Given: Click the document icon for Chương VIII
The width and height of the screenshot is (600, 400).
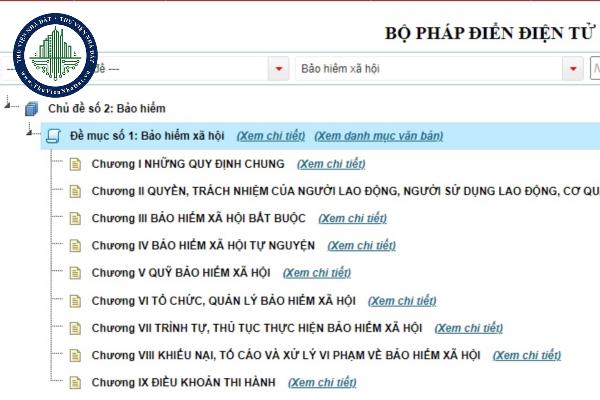Looking at the screenshot, I should click(x=75, y=356).
